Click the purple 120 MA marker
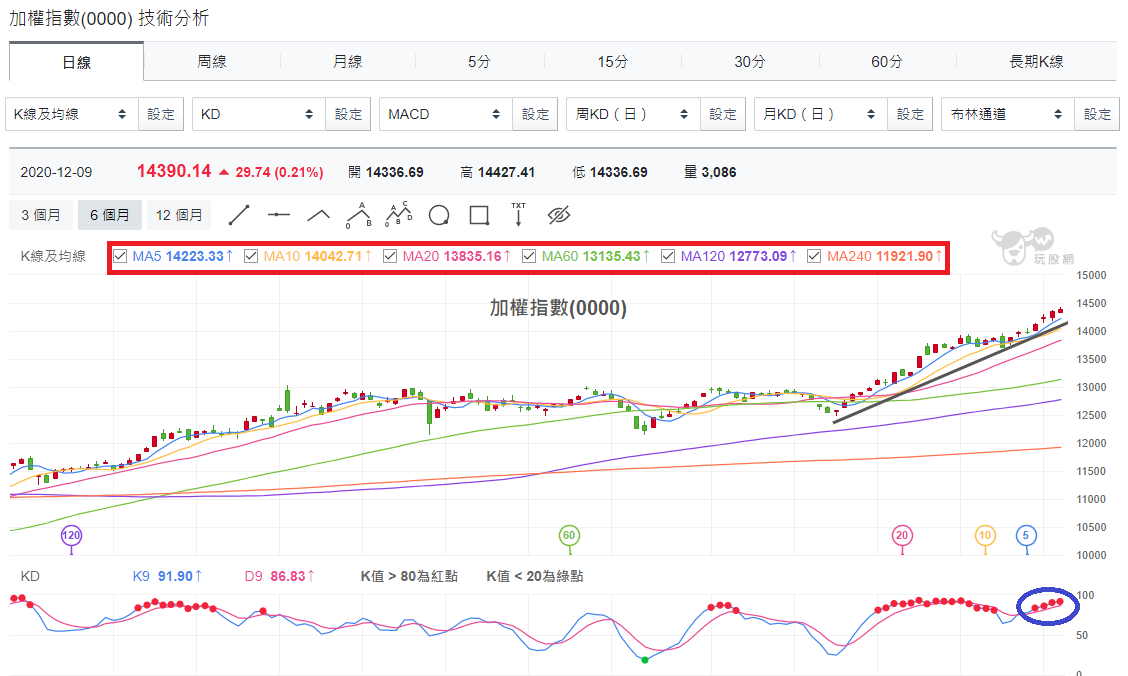The width and height of the screenshot is (1128, 676). click(x=71, y=535)
